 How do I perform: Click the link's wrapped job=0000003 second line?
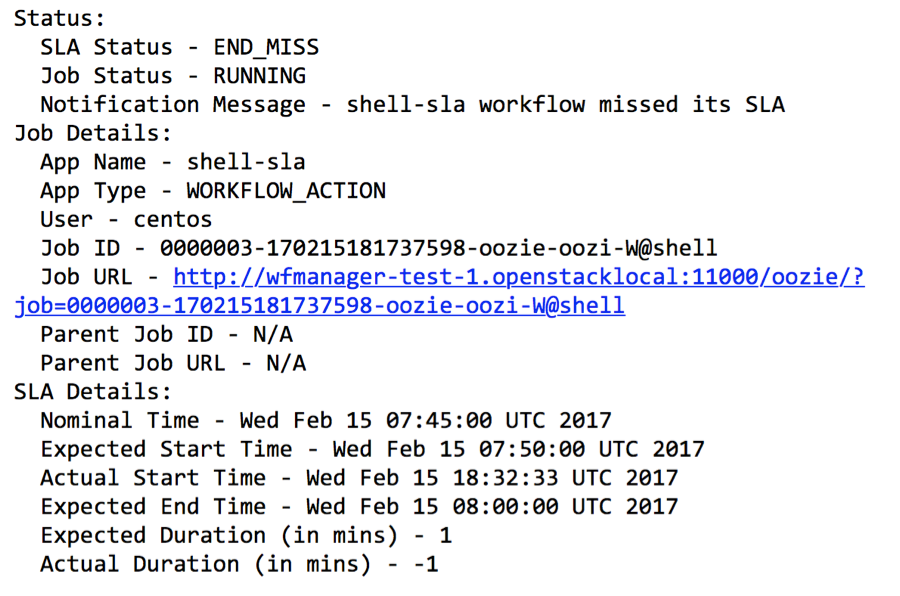pyautogui.click(x=319, y=306)
